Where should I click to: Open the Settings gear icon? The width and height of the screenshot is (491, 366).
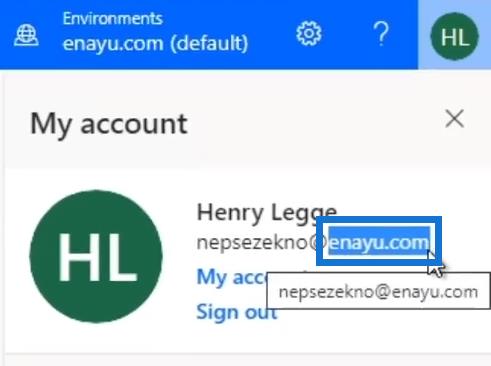tap(309, 34)
